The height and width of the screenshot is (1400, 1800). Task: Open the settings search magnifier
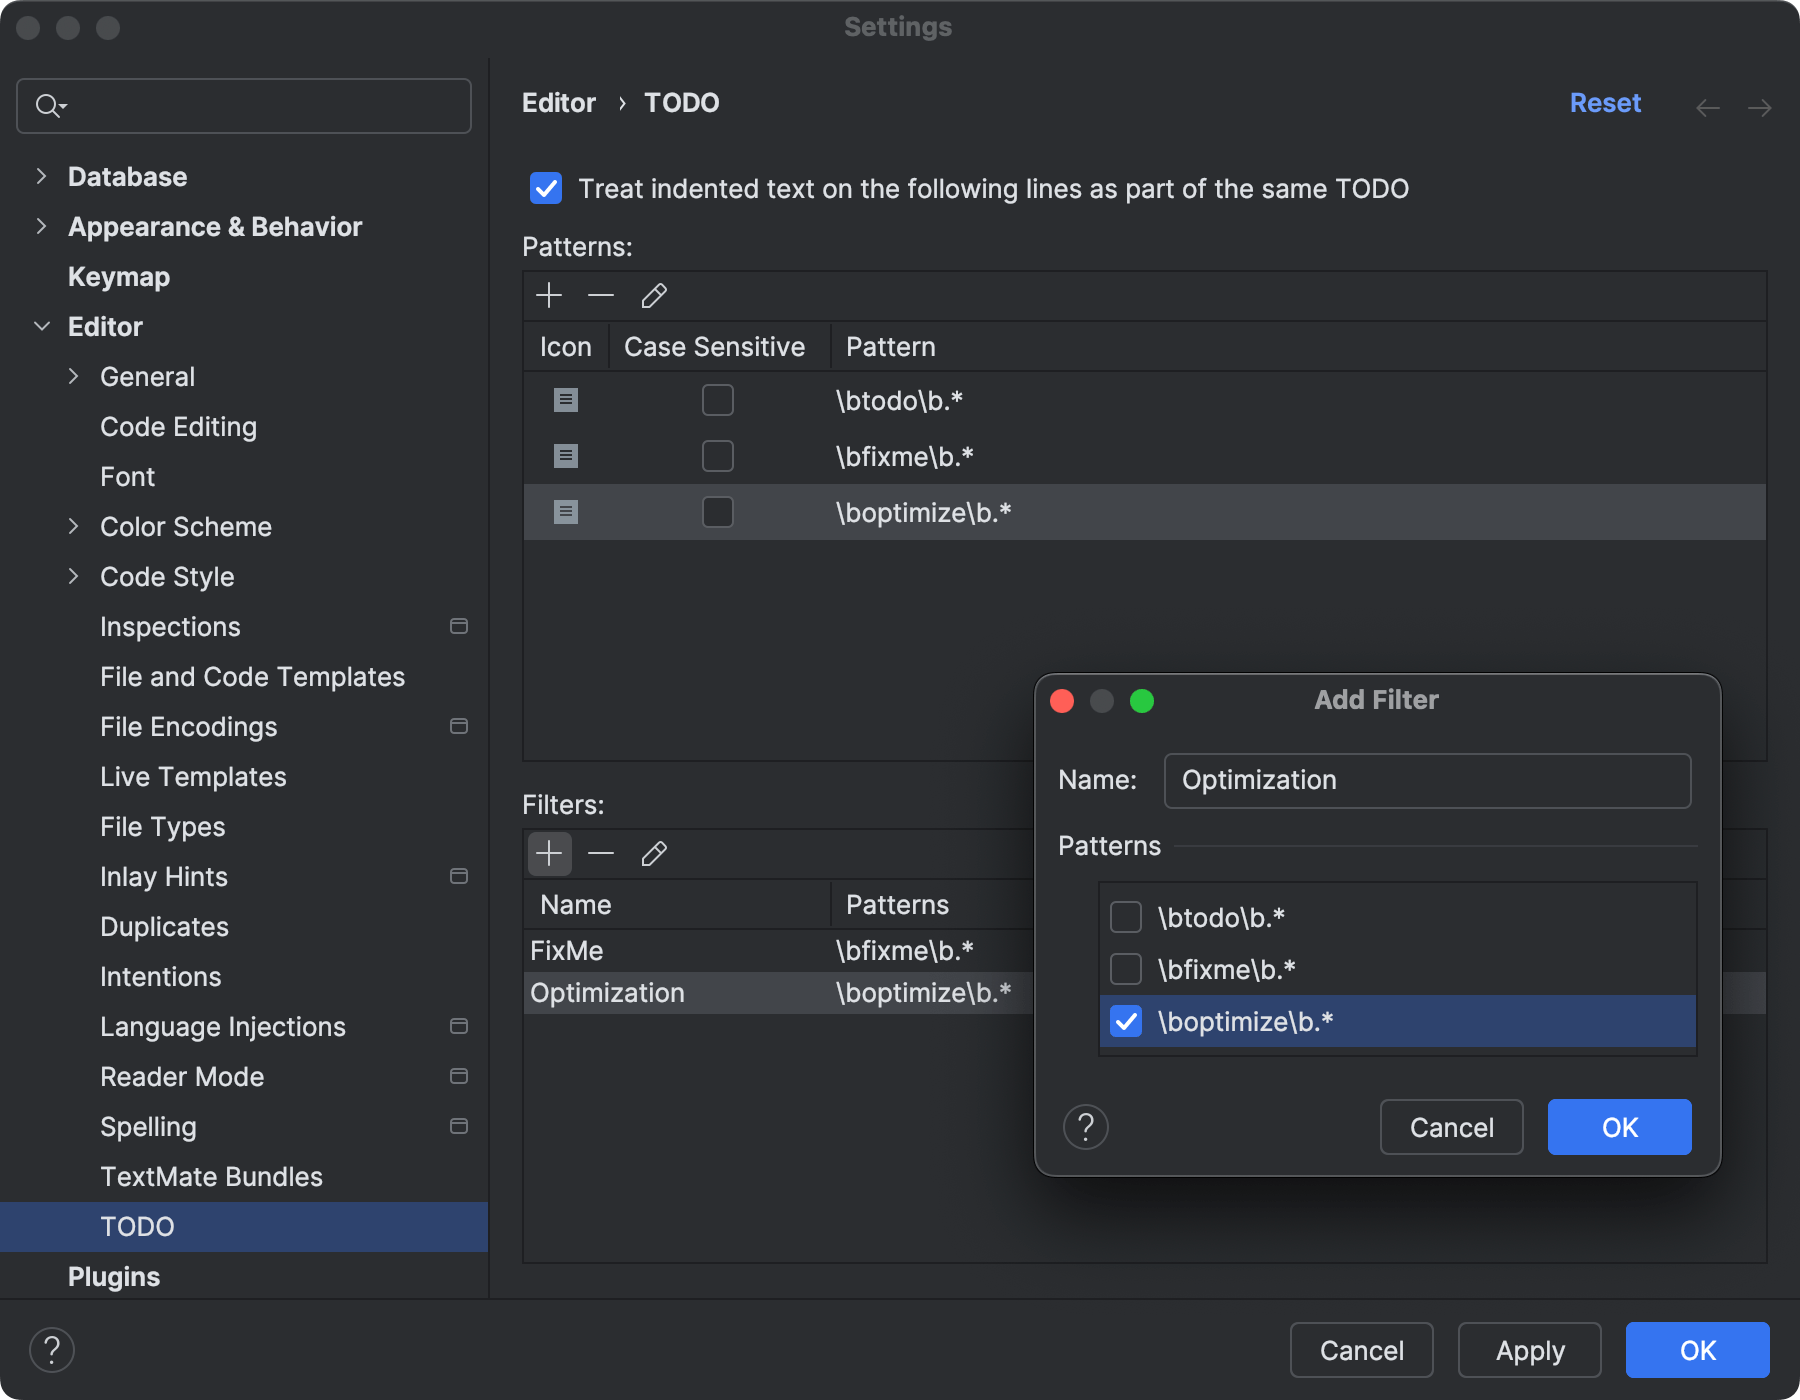point(50,105)
